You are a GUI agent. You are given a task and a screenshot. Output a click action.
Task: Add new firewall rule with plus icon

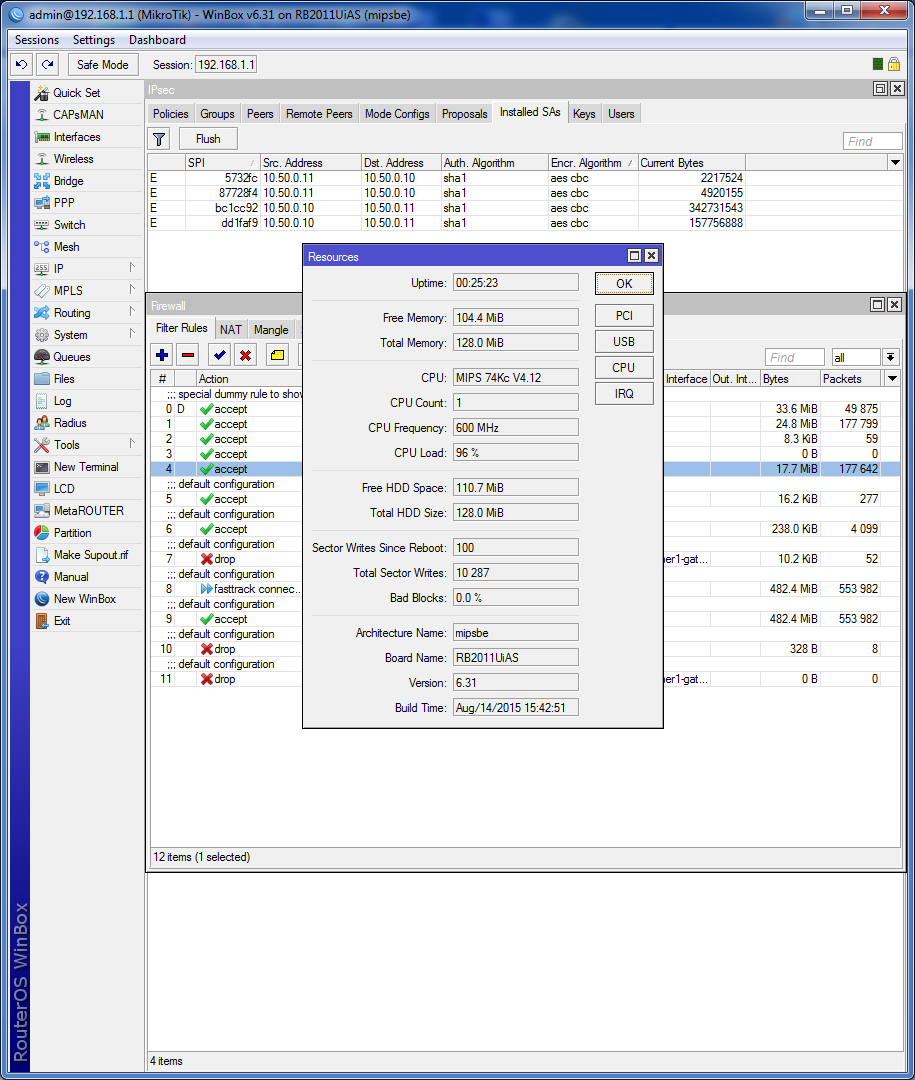pos(163,354)
